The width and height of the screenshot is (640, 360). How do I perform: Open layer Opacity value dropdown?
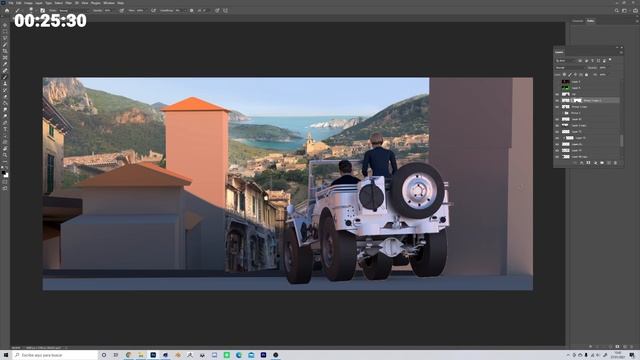[603, 68]
